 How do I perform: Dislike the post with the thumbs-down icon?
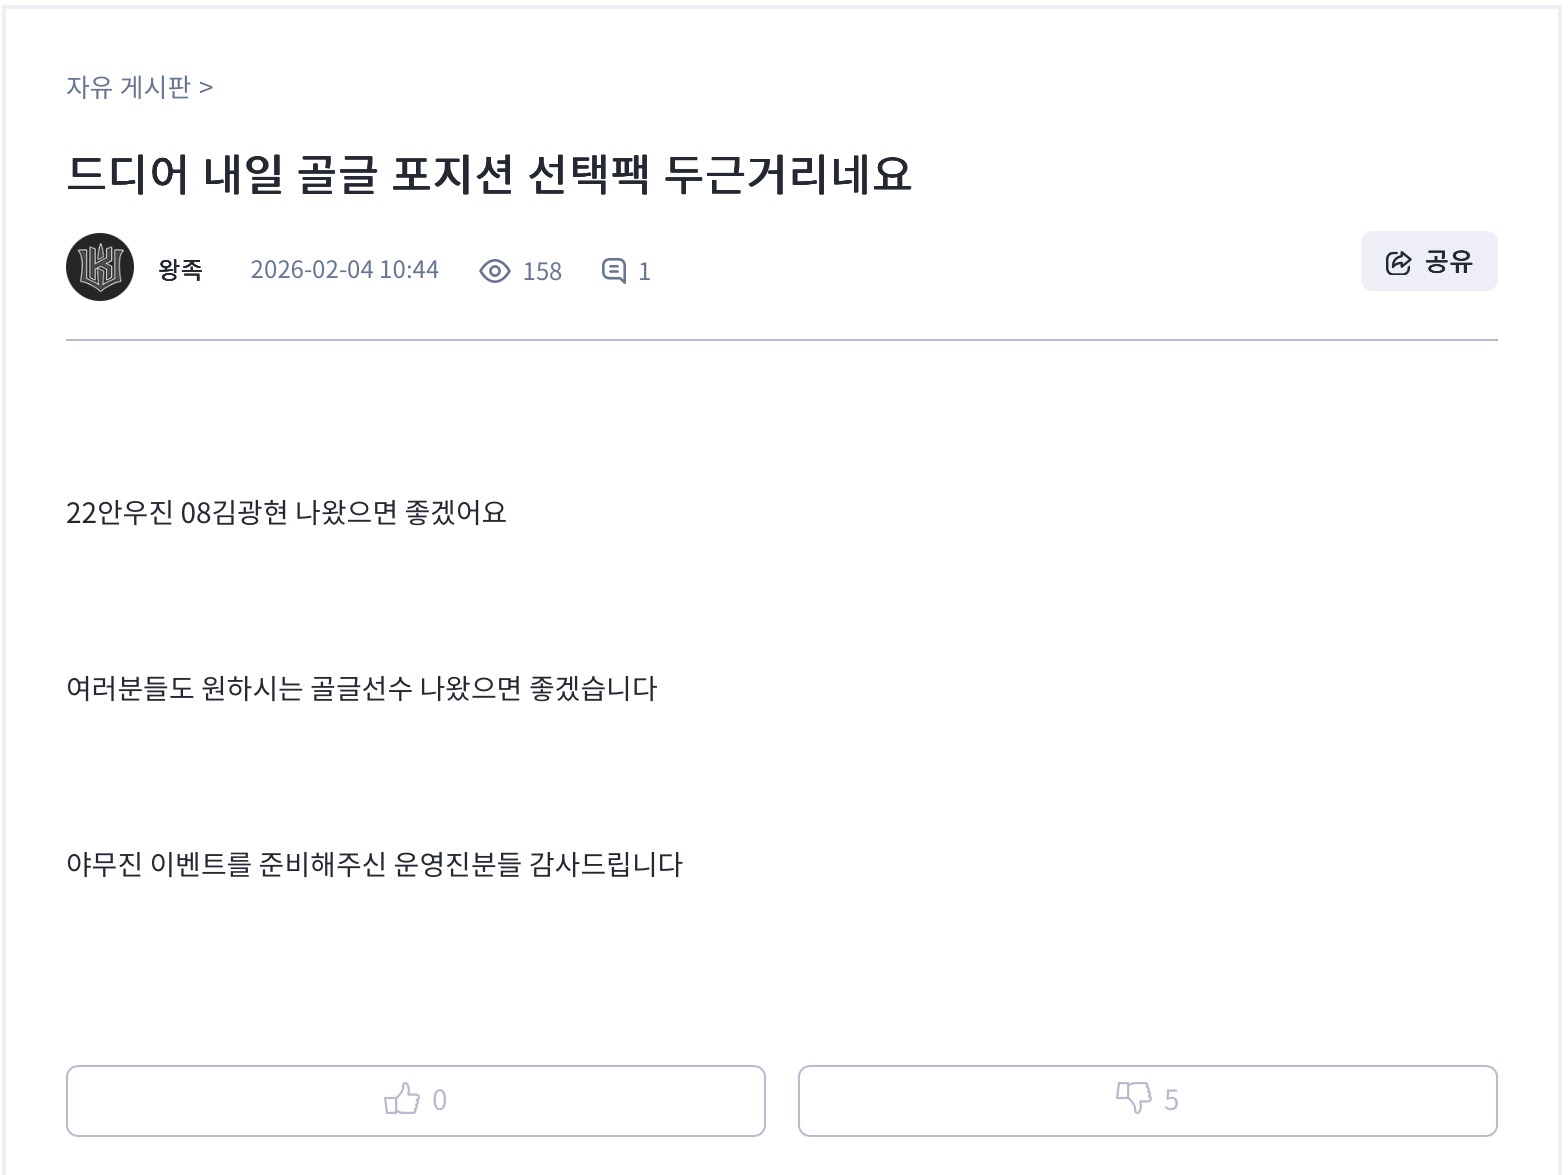pyautogui.click(x=1133, y=1098)
